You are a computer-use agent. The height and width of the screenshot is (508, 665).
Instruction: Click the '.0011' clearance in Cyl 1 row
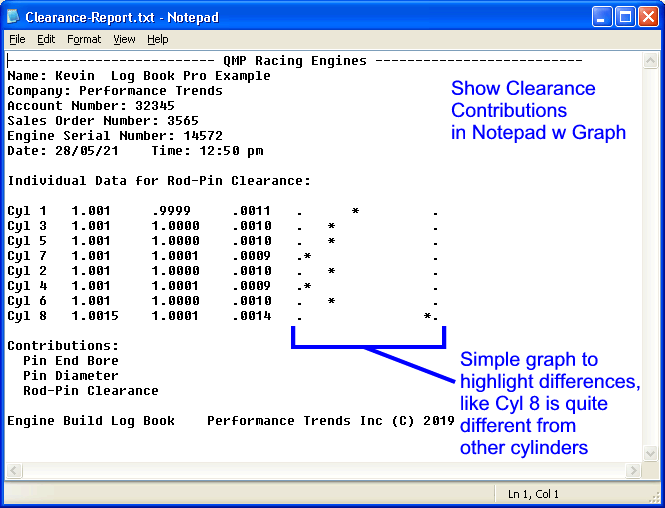point(251,211)
